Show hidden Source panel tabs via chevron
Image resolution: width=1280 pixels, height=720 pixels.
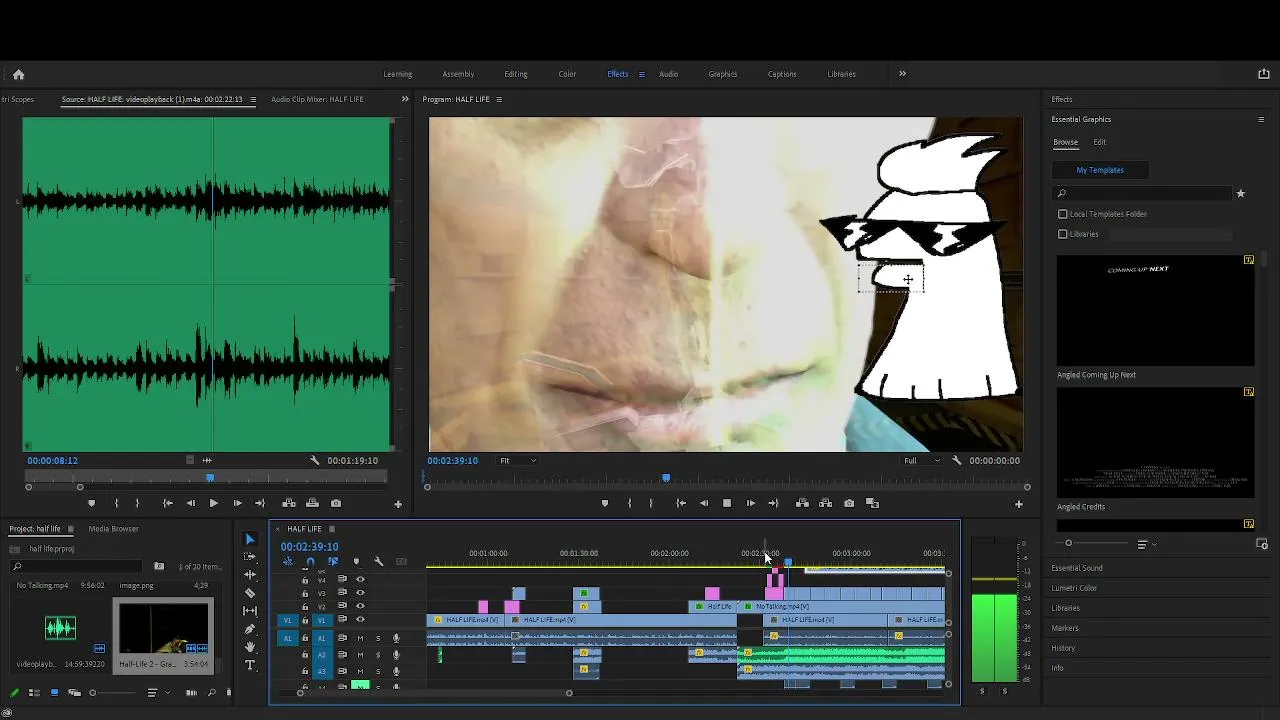click(405, 99)
